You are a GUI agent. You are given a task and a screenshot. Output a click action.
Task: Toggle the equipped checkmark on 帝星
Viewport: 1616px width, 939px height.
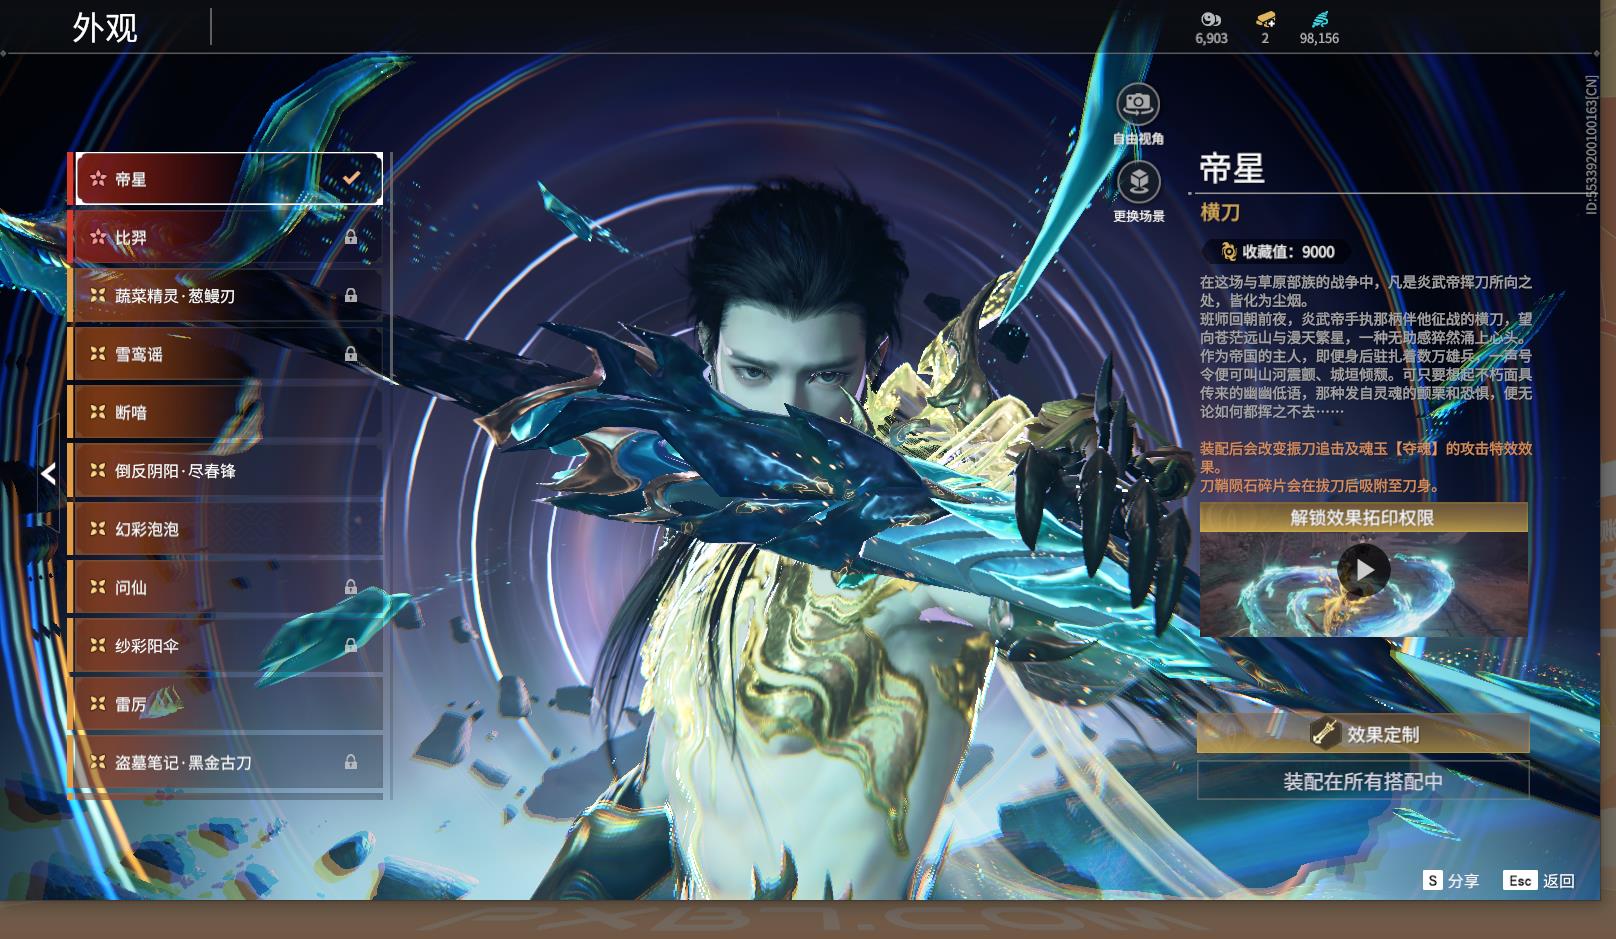[x=351, y=178]
